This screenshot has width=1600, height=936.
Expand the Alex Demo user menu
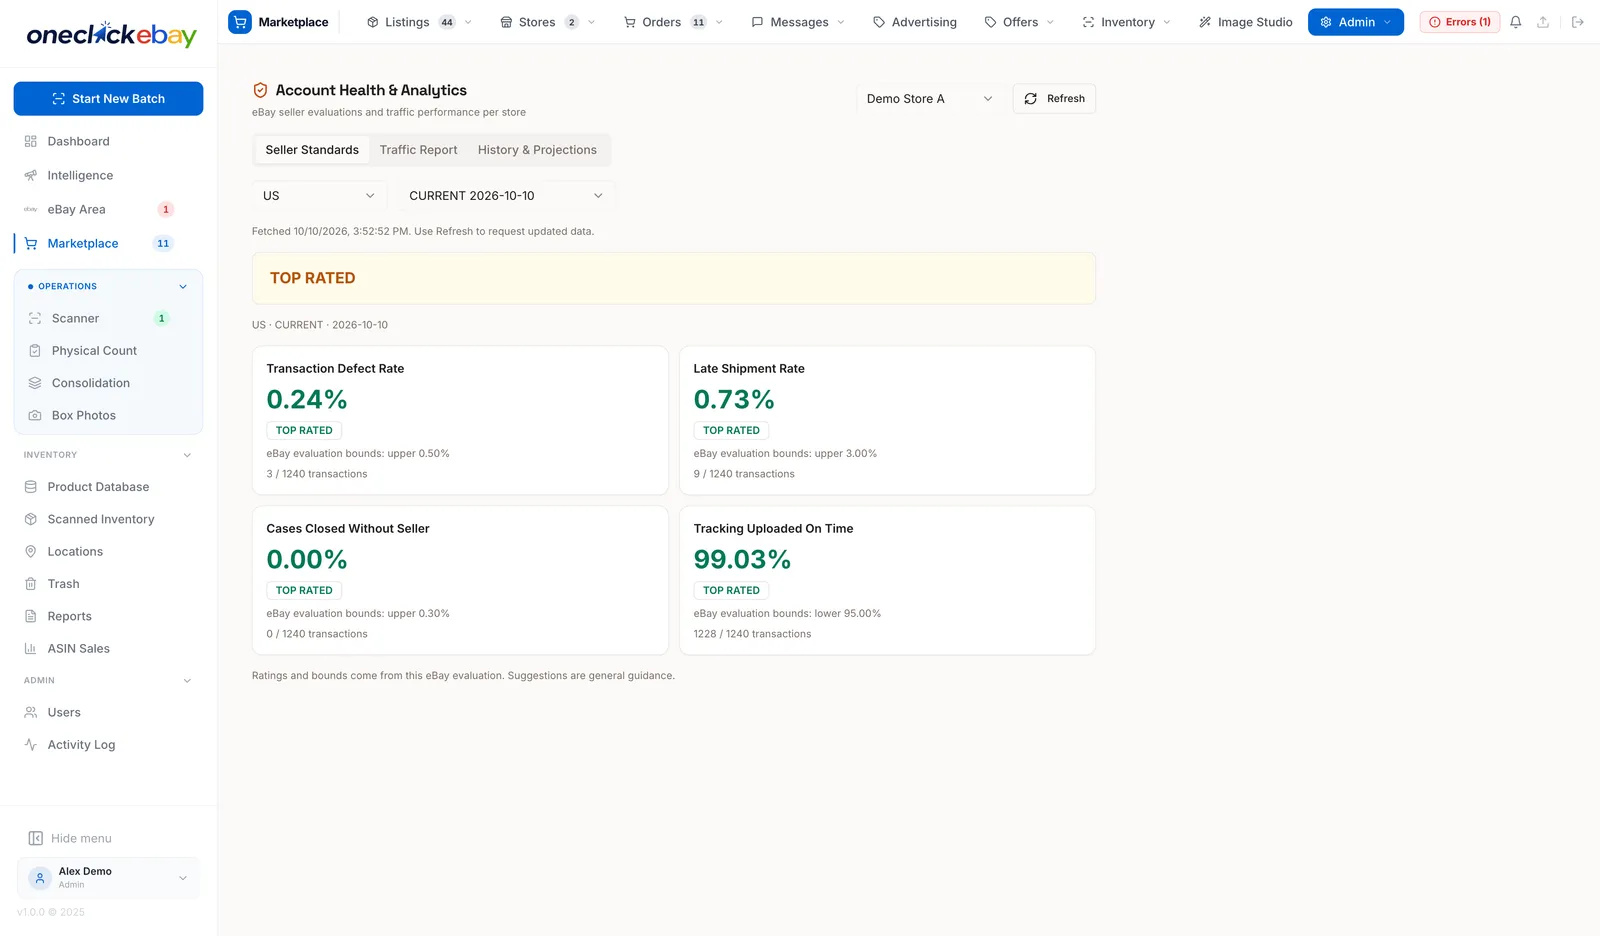[x=108, y=878]
